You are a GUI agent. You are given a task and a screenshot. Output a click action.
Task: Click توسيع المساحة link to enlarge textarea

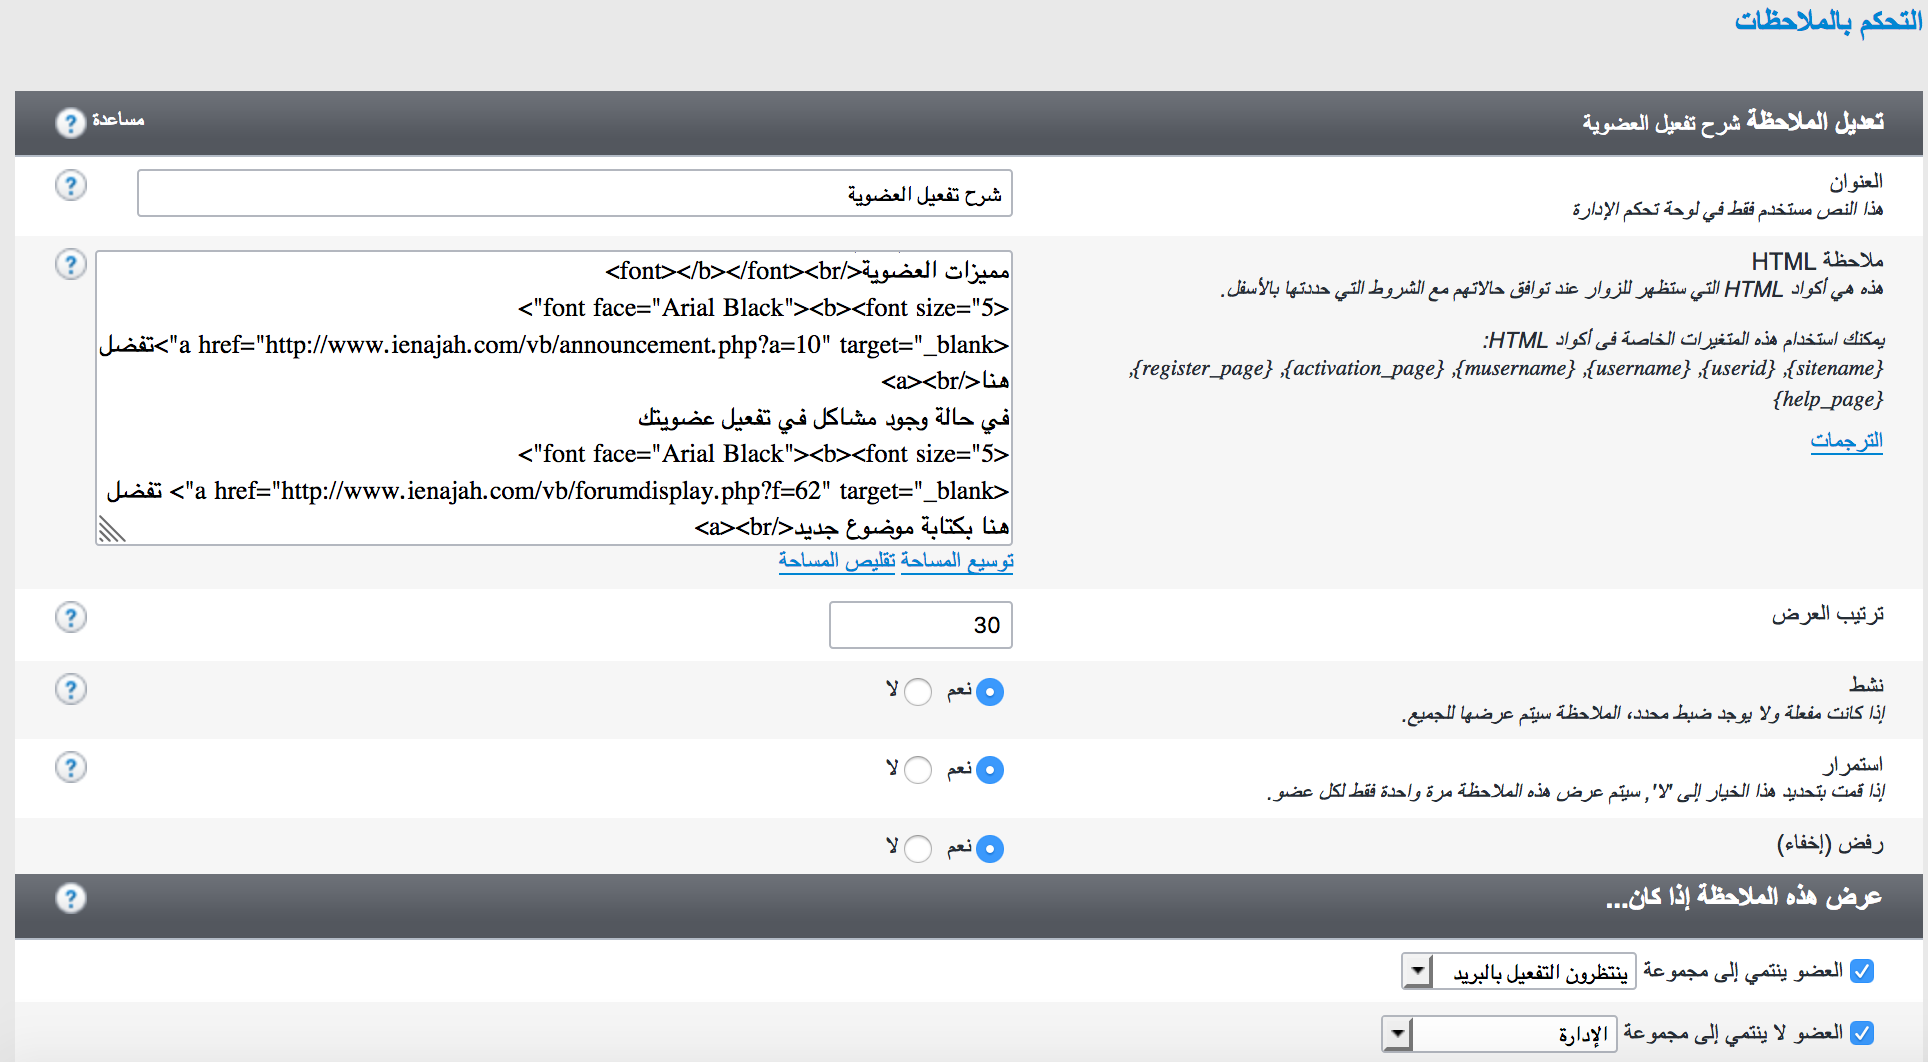(x=957, y=561)
